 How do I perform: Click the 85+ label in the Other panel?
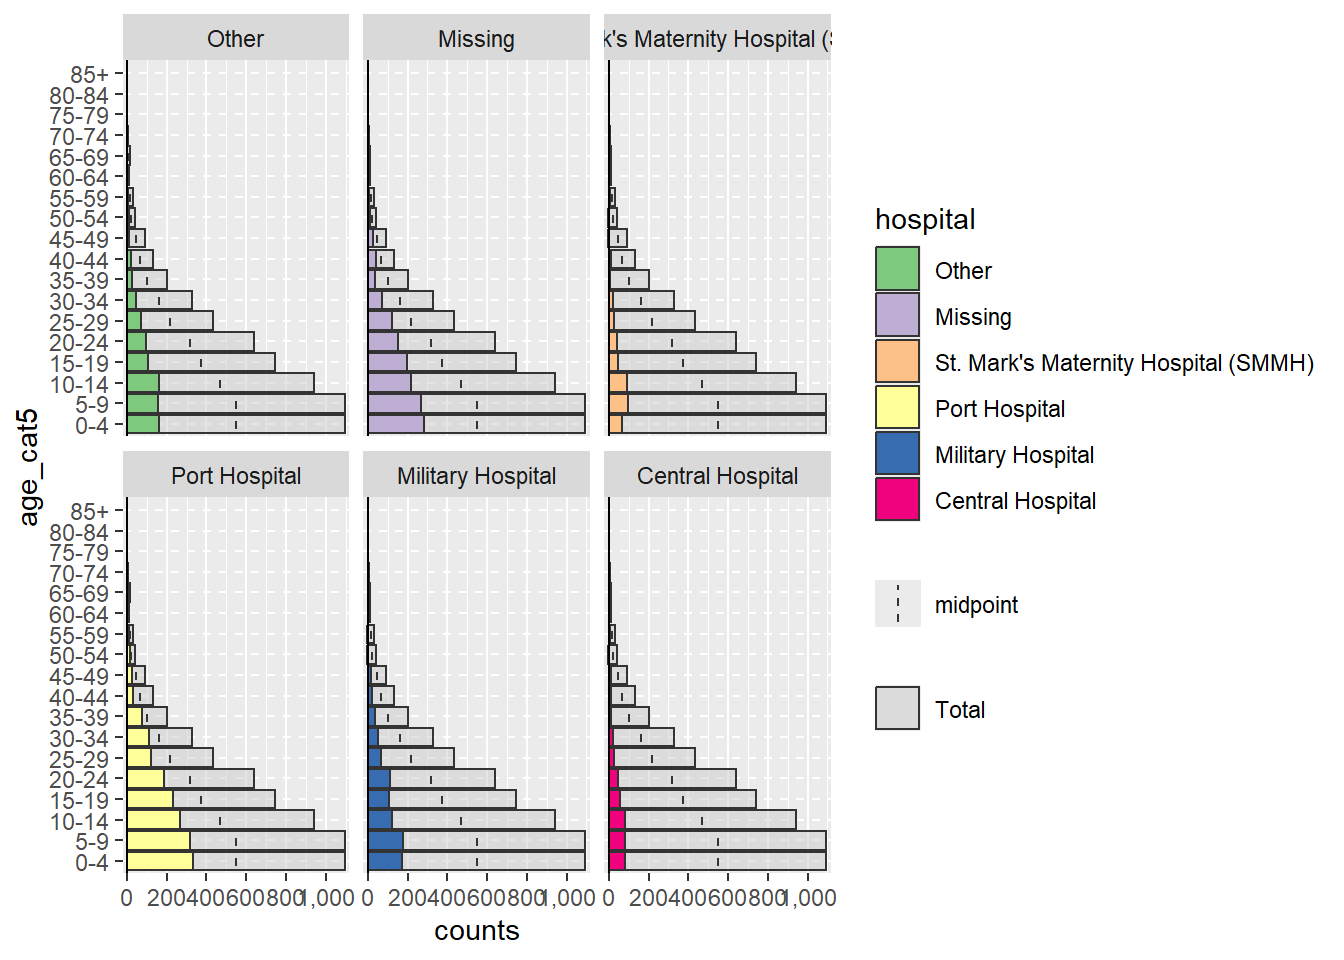[x=90, y=74]
